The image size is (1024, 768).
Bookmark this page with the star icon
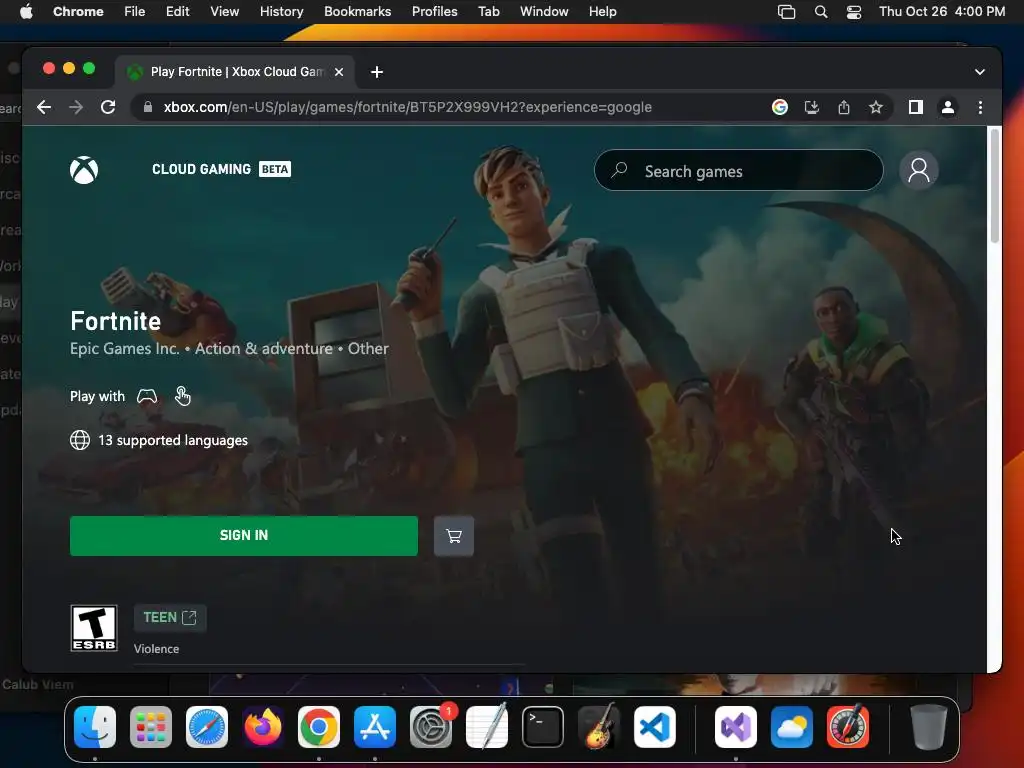coord(876,107)
